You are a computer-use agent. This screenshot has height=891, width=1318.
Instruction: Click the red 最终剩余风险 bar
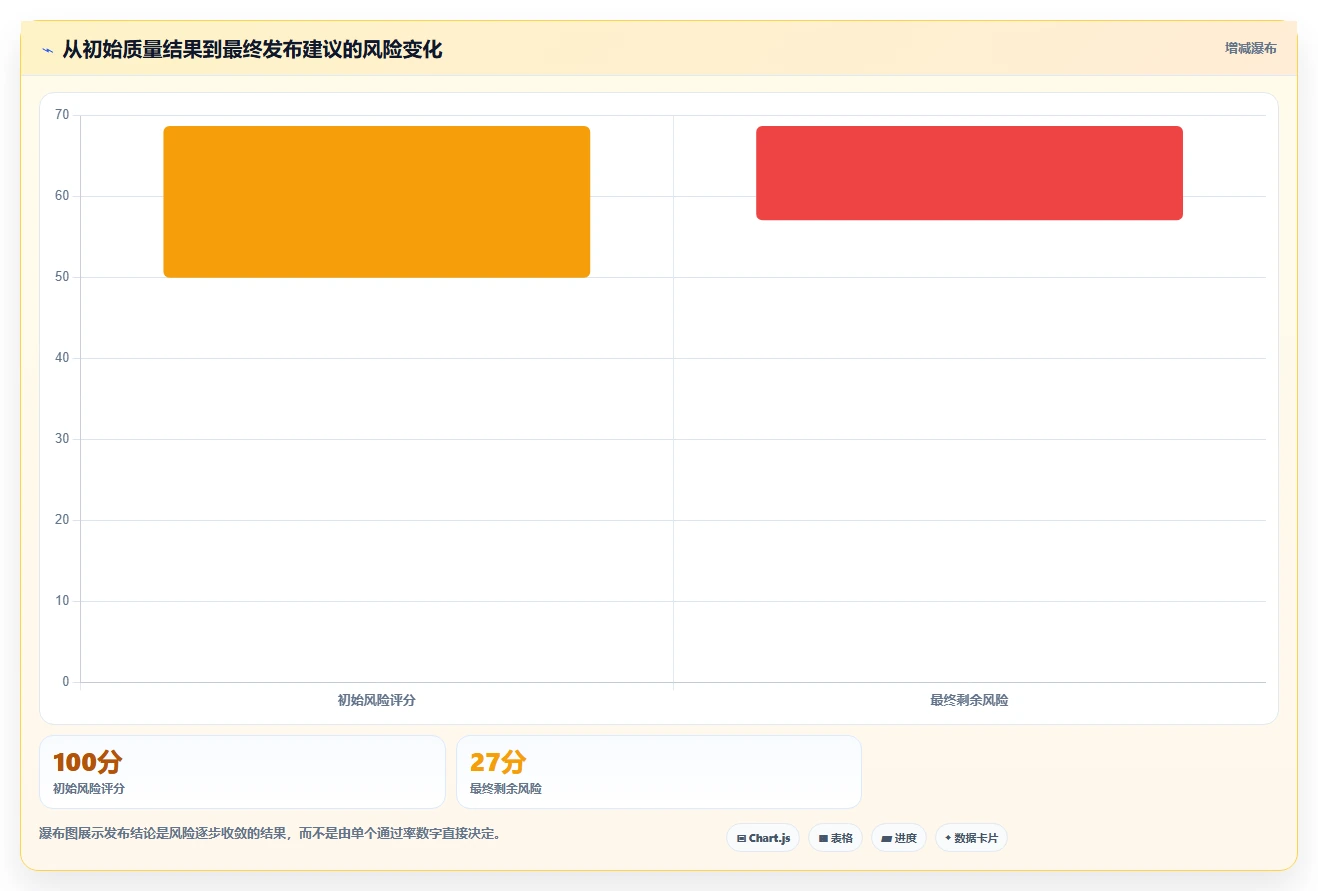(x=969, y=173)
